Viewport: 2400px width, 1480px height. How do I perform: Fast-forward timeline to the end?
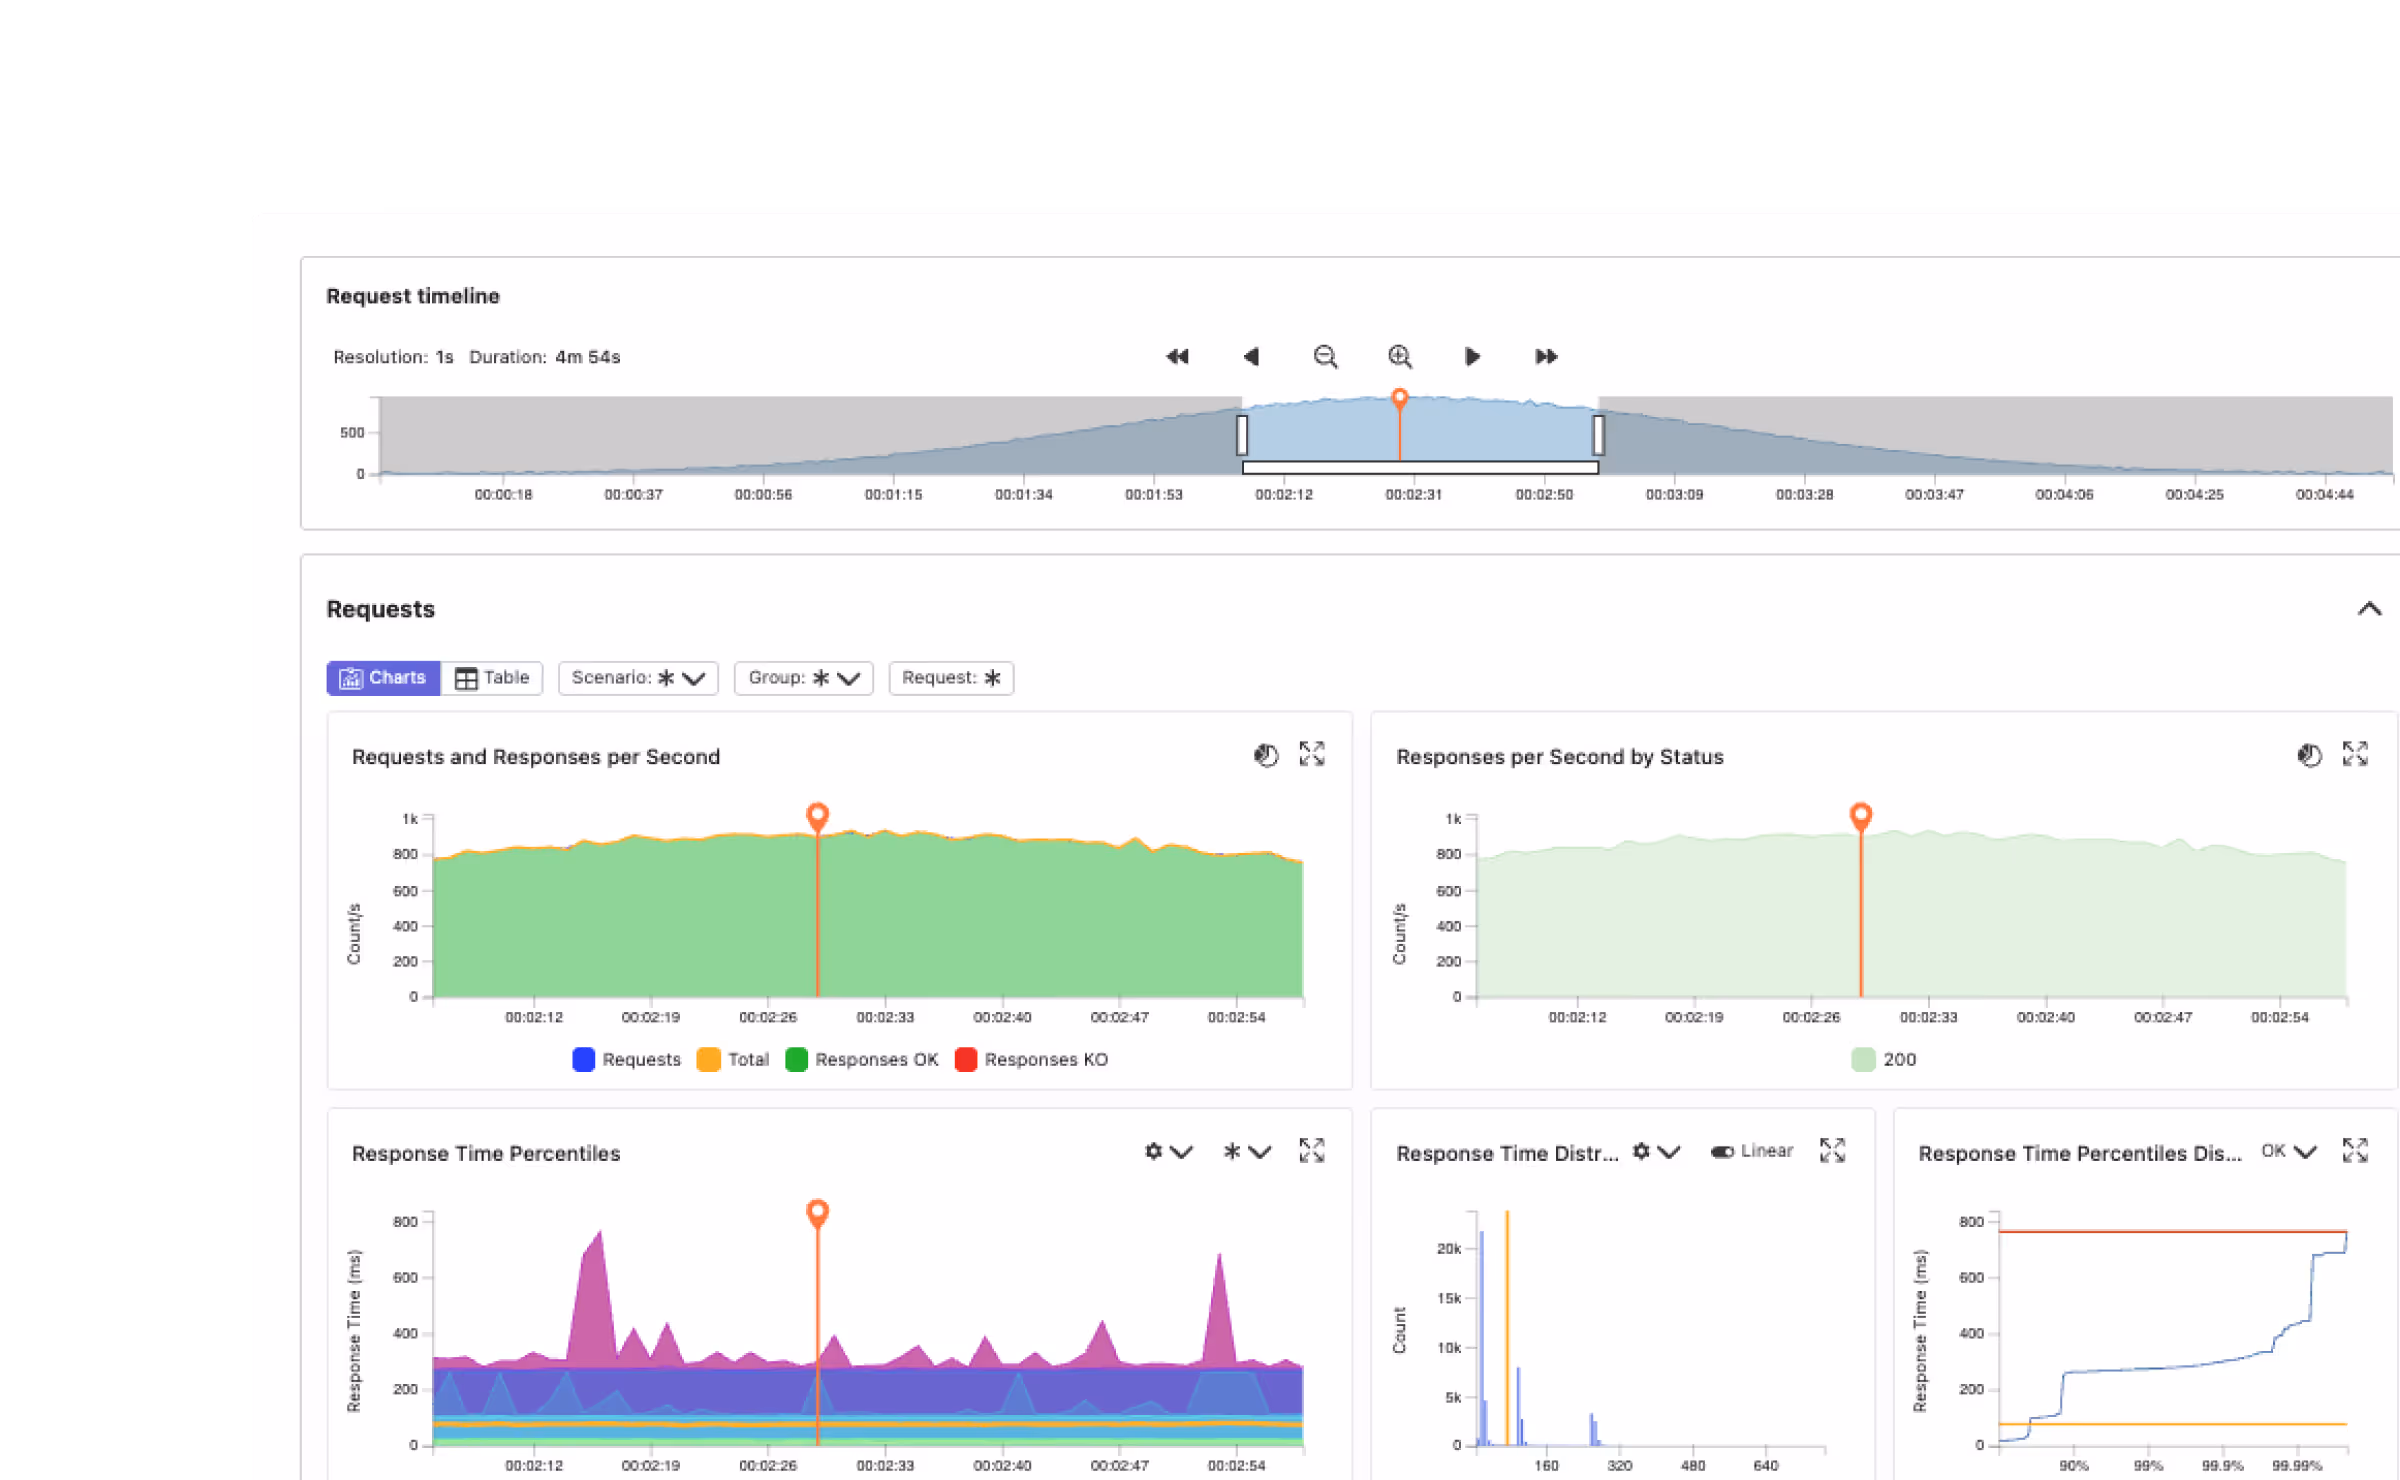coord(1546,357)
